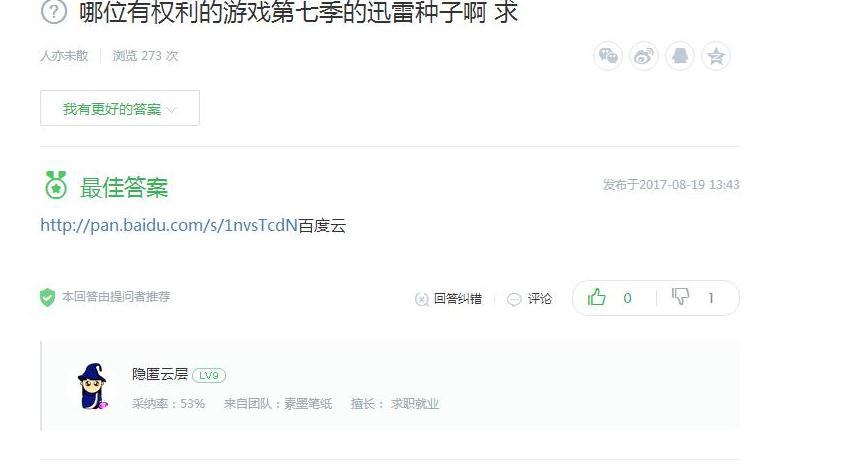Click the green verified shield icon
Screen dimensions: 858x467
coord(48,297)
